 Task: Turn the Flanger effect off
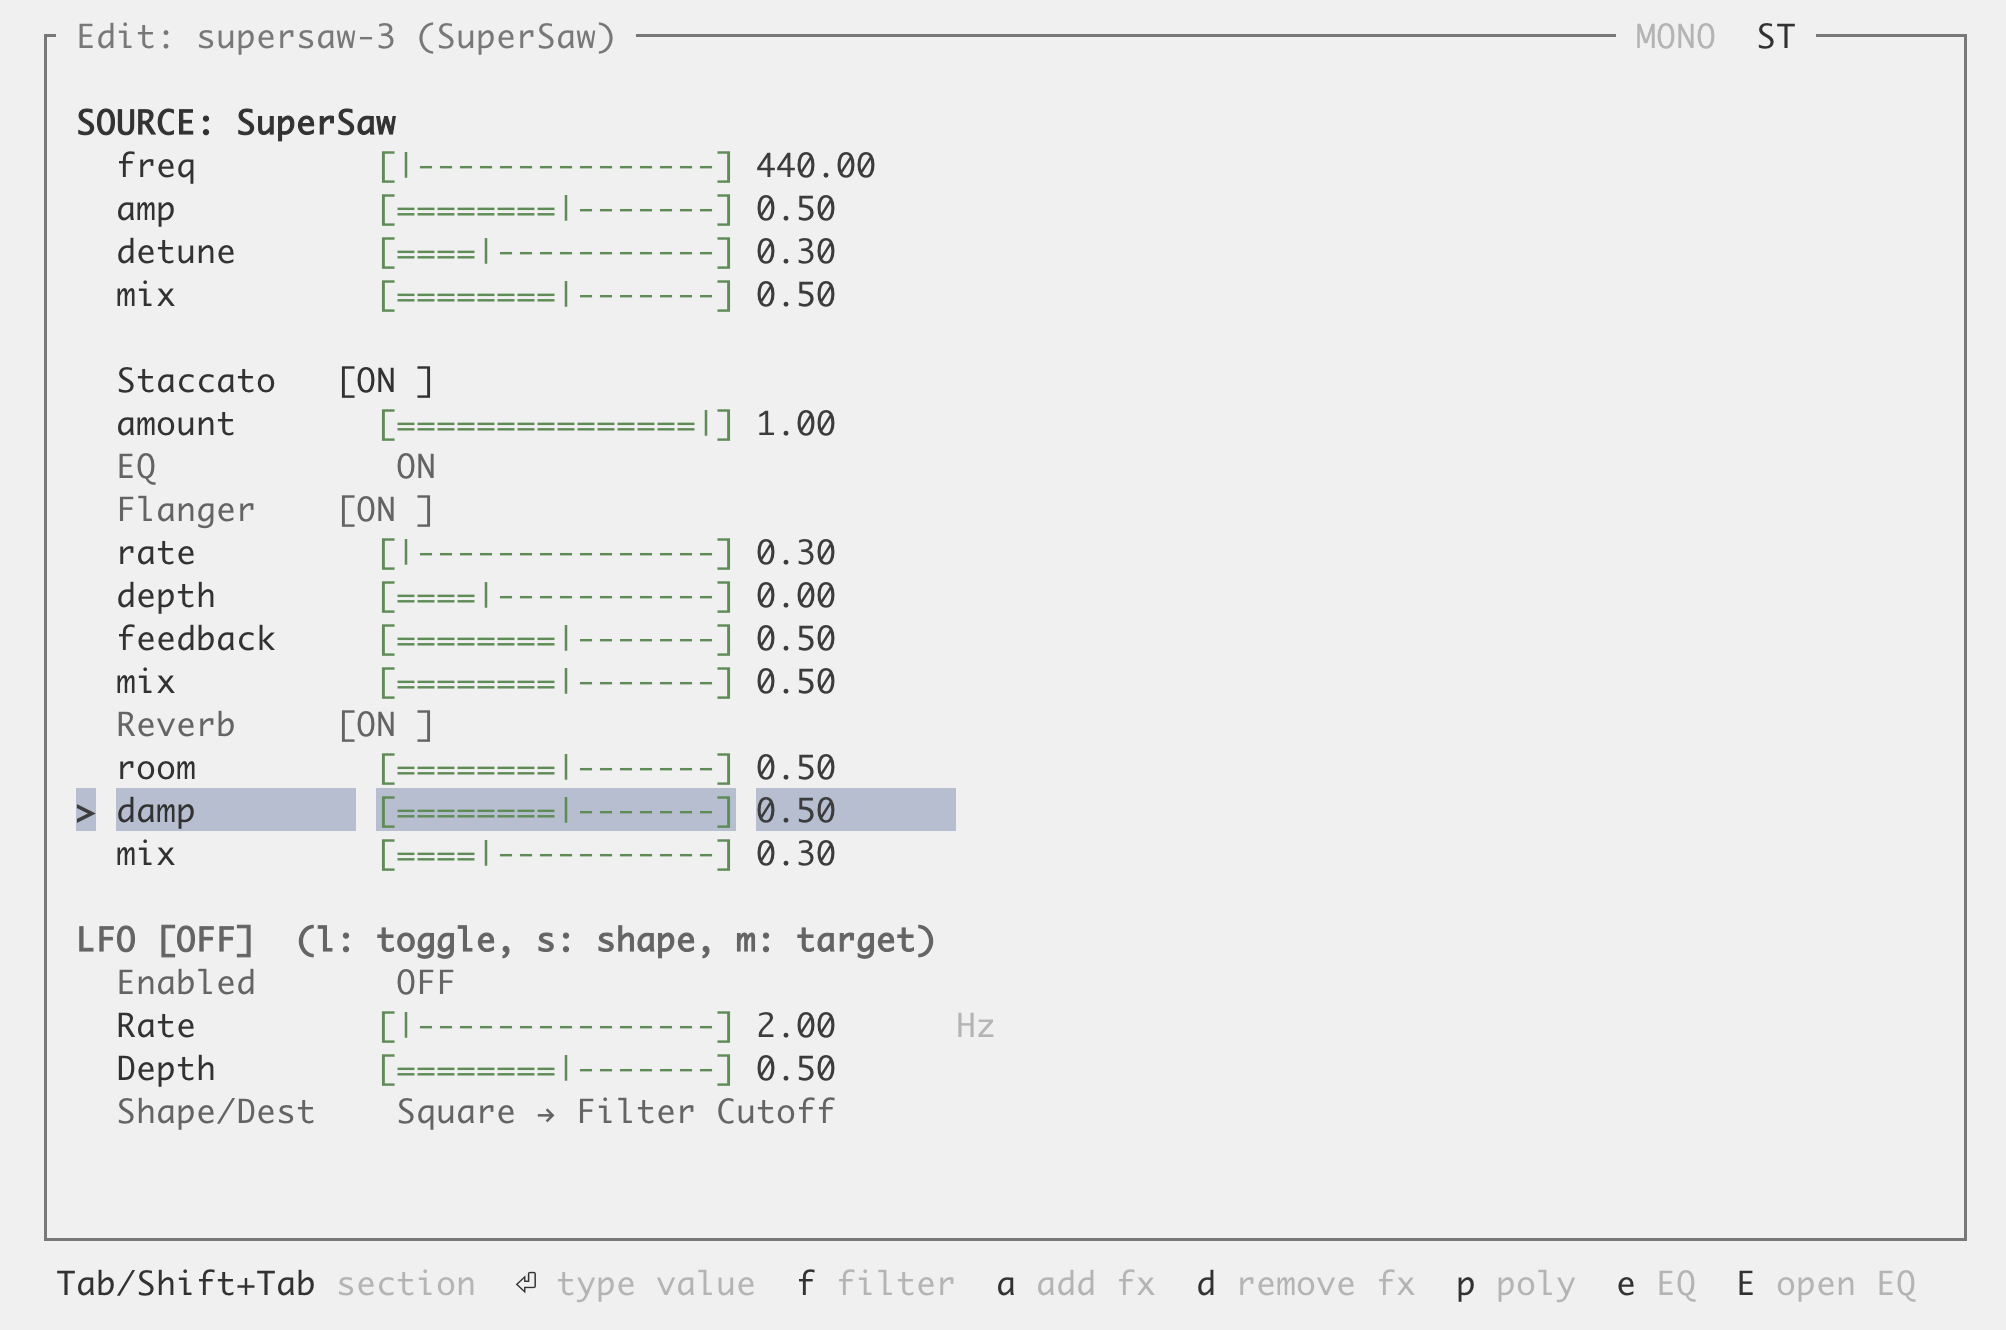point(384,509)
